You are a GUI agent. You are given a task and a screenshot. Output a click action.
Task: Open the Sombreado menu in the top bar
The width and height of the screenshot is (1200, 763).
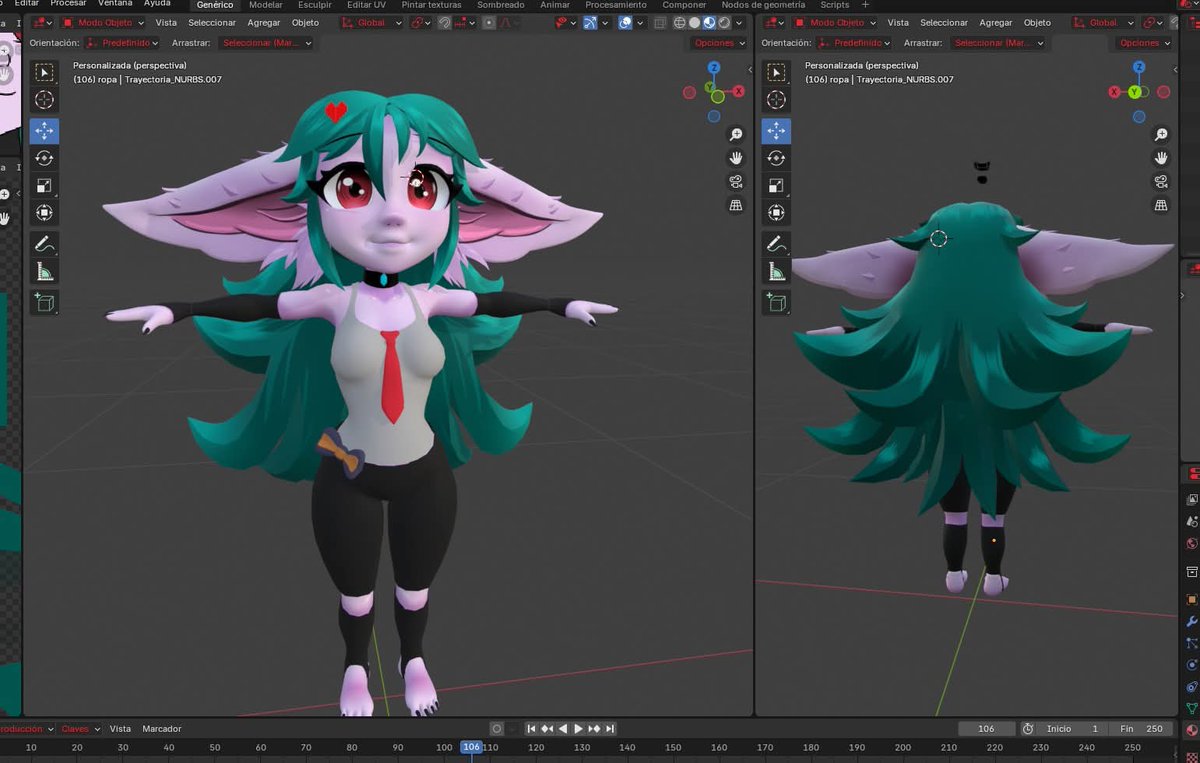[x=500, y=5]
